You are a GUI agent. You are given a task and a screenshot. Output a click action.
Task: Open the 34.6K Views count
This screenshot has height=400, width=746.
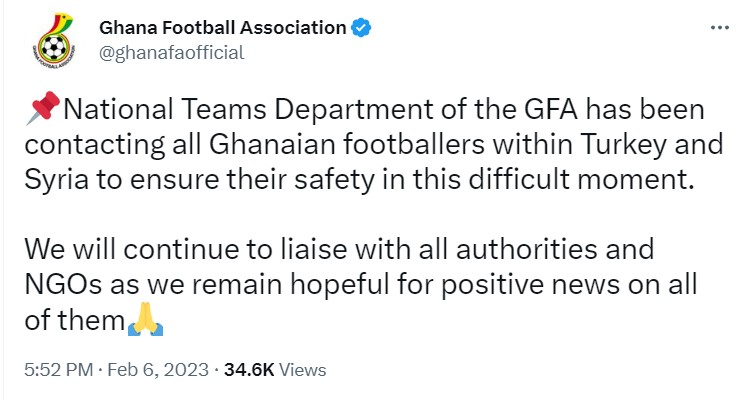(275, 370)
